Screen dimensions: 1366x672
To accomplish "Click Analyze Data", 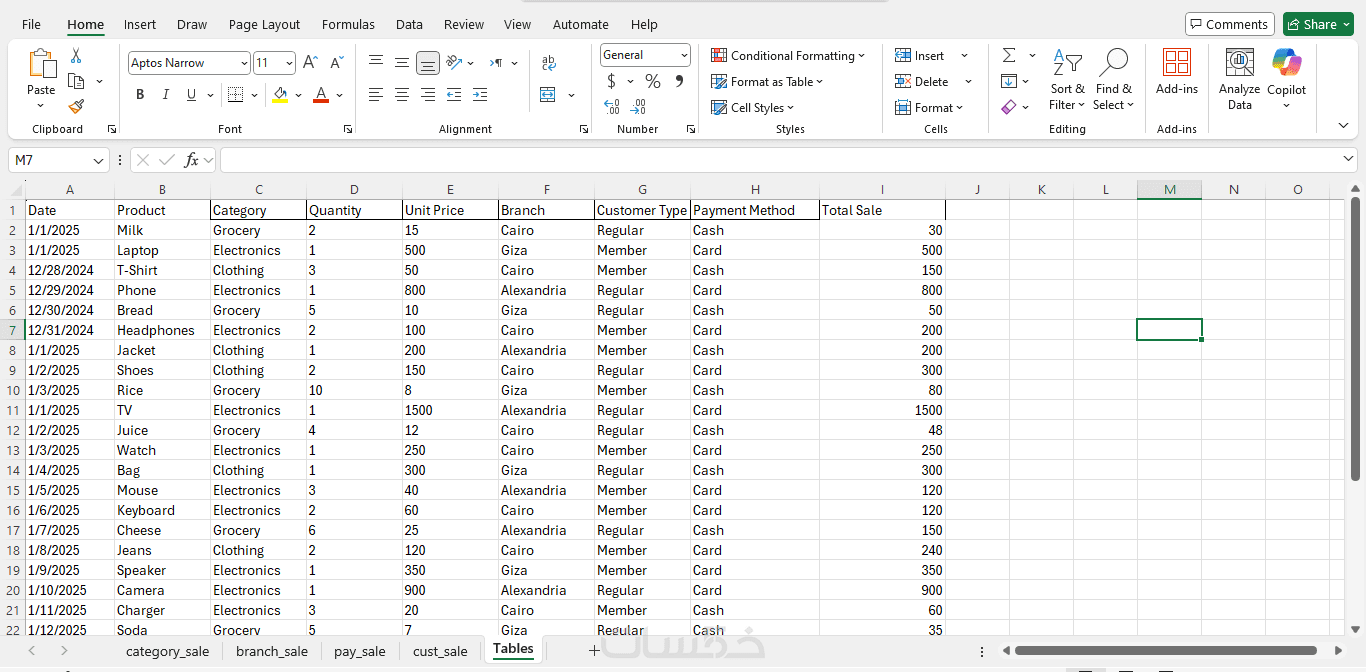I will (x=1240, y=80).
